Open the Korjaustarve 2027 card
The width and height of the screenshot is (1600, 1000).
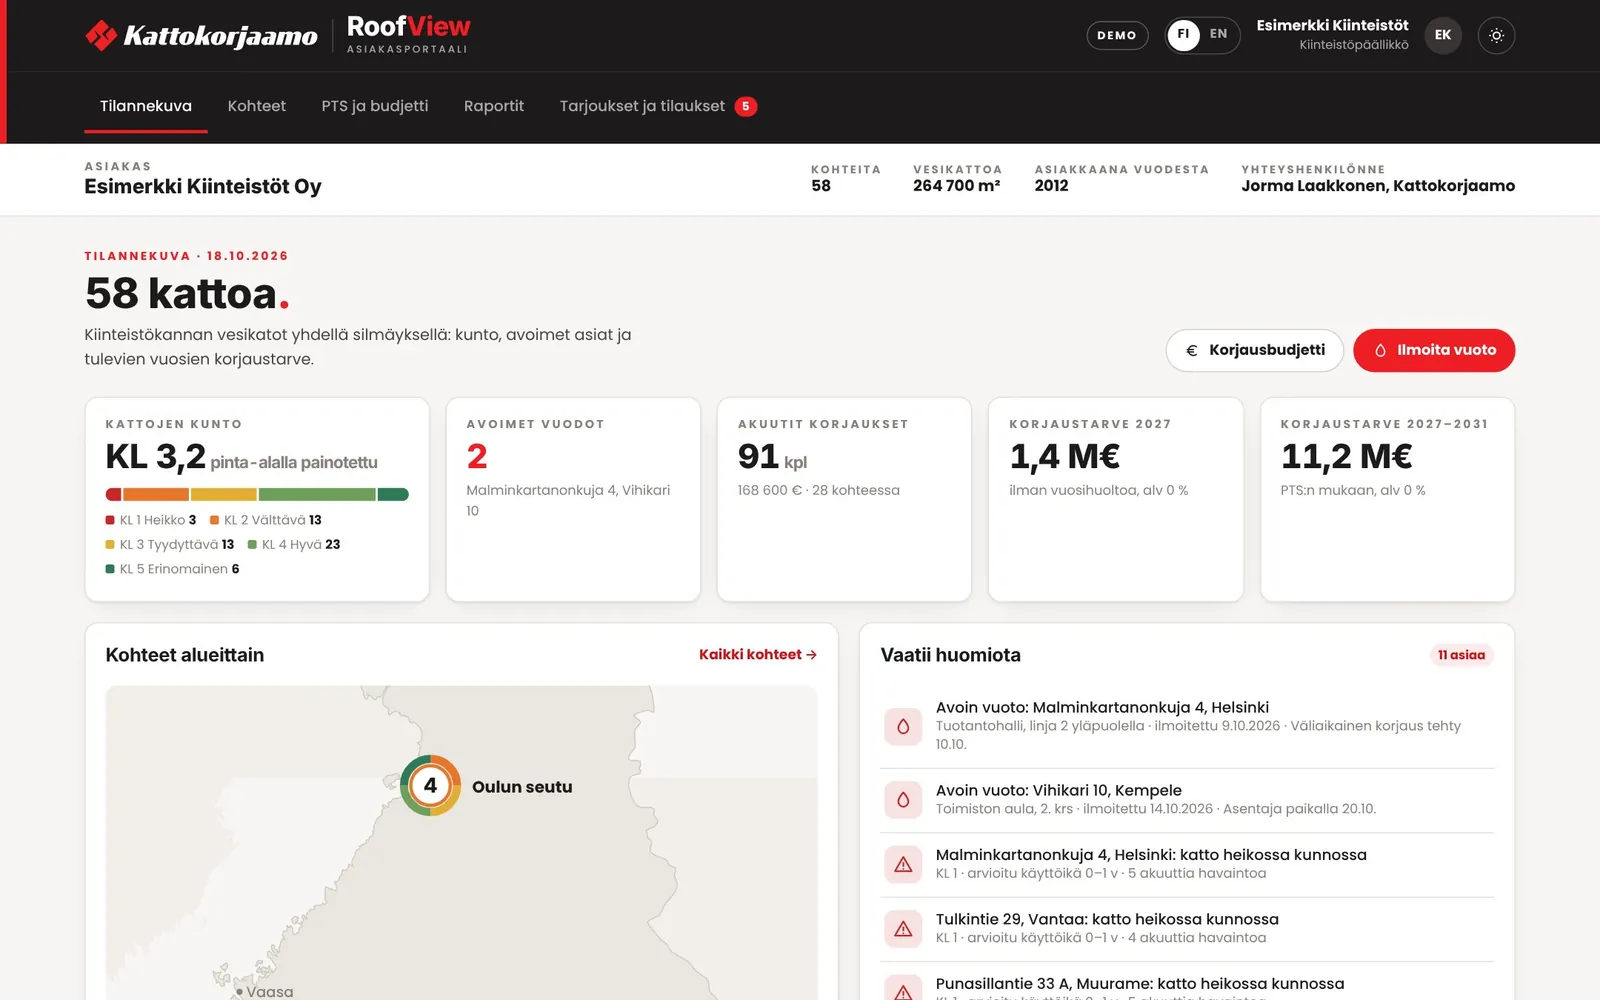(1116, 499)
